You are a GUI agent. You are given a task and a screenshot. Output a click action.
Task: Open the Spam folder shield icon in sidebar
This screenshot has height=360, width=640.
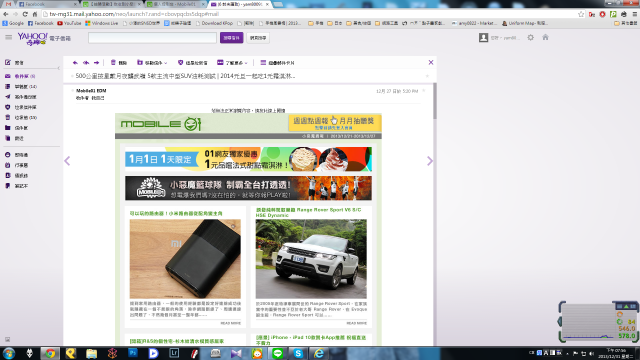point(8,107)
